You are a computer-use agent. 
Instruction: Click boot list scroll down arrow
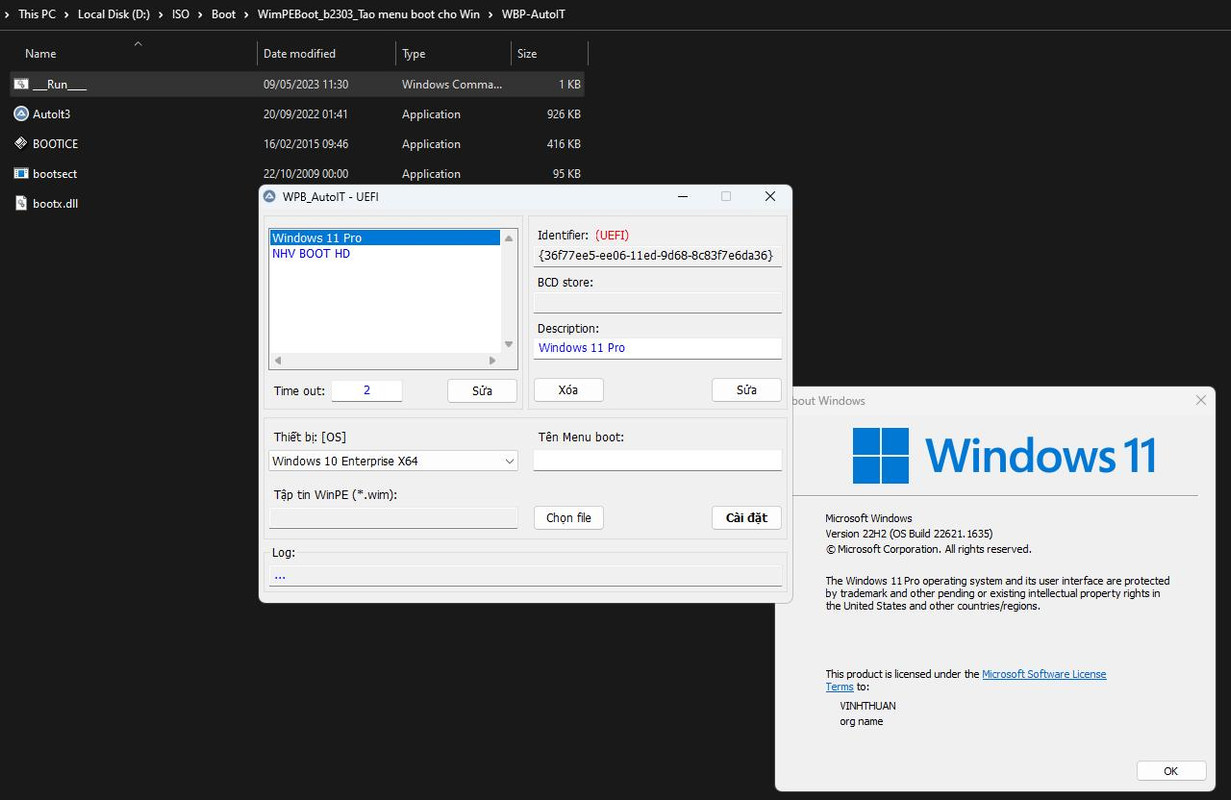click(x=509, y=344)
